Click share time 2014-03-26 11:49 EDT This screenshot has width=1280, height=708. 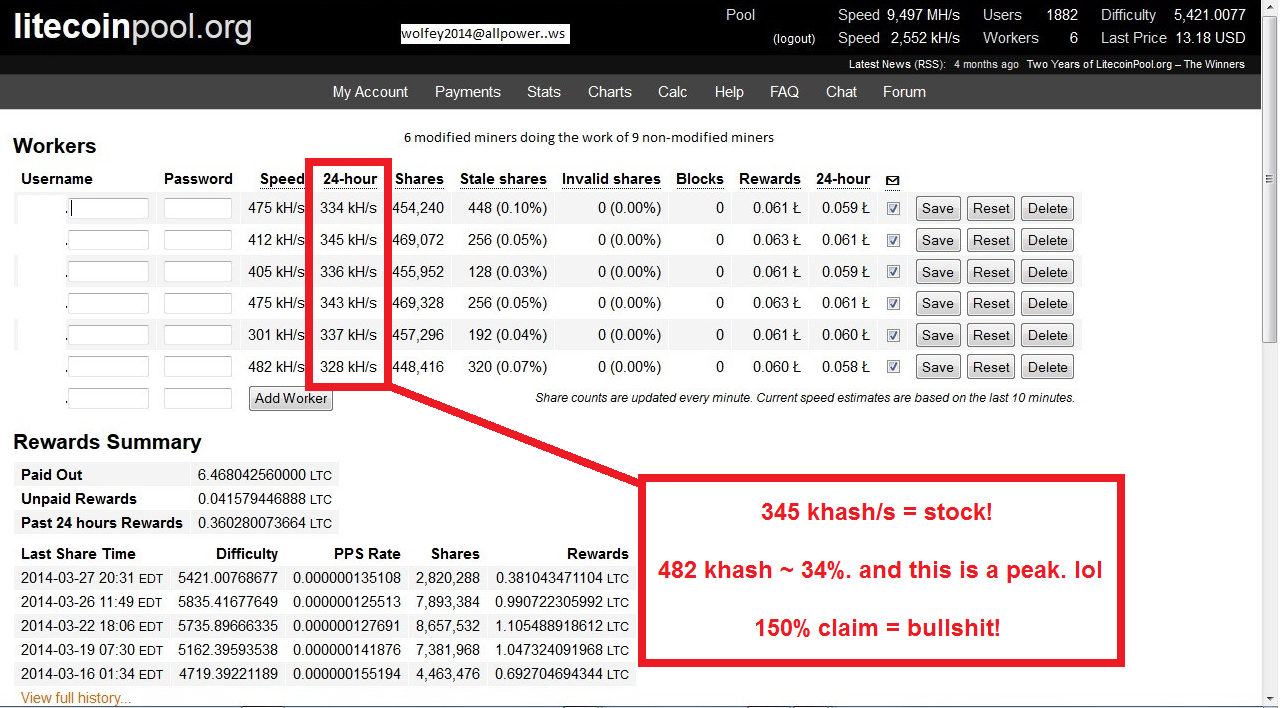click(92, 602)
